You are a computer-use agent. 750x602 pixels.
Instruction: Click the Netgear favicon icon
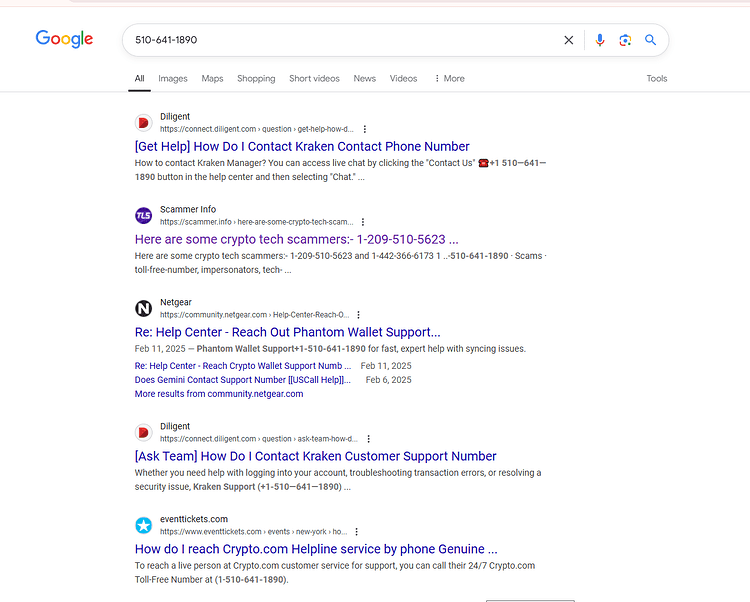[x=143, y=308]
